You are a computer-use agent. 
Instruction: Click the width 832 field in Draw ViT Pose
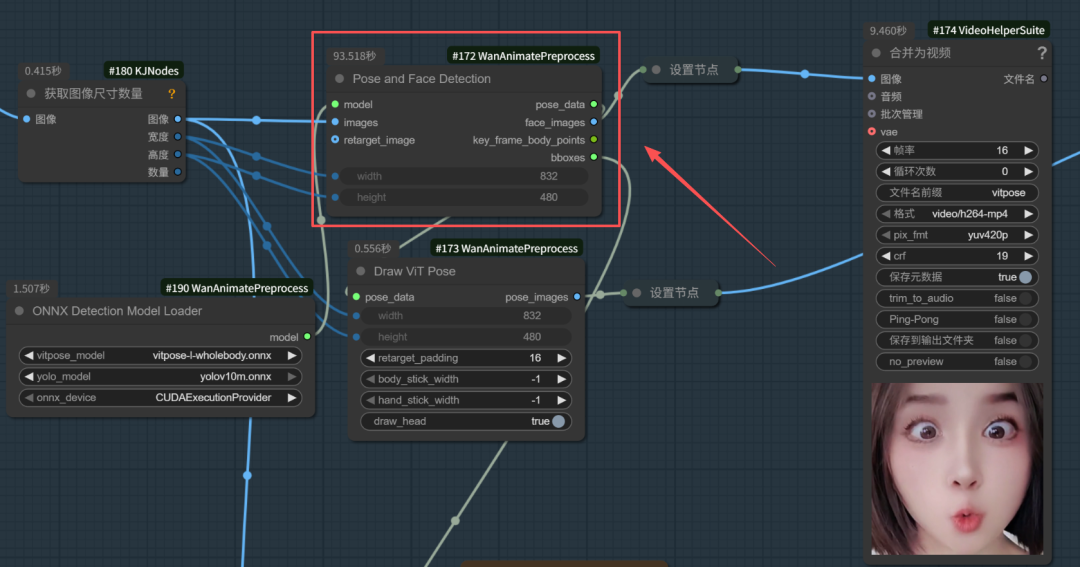click(466, 316)
